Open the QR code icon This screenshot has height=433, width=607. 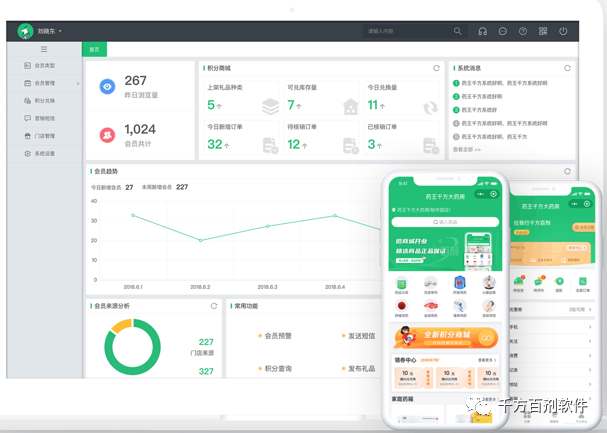tap(543, 32)
